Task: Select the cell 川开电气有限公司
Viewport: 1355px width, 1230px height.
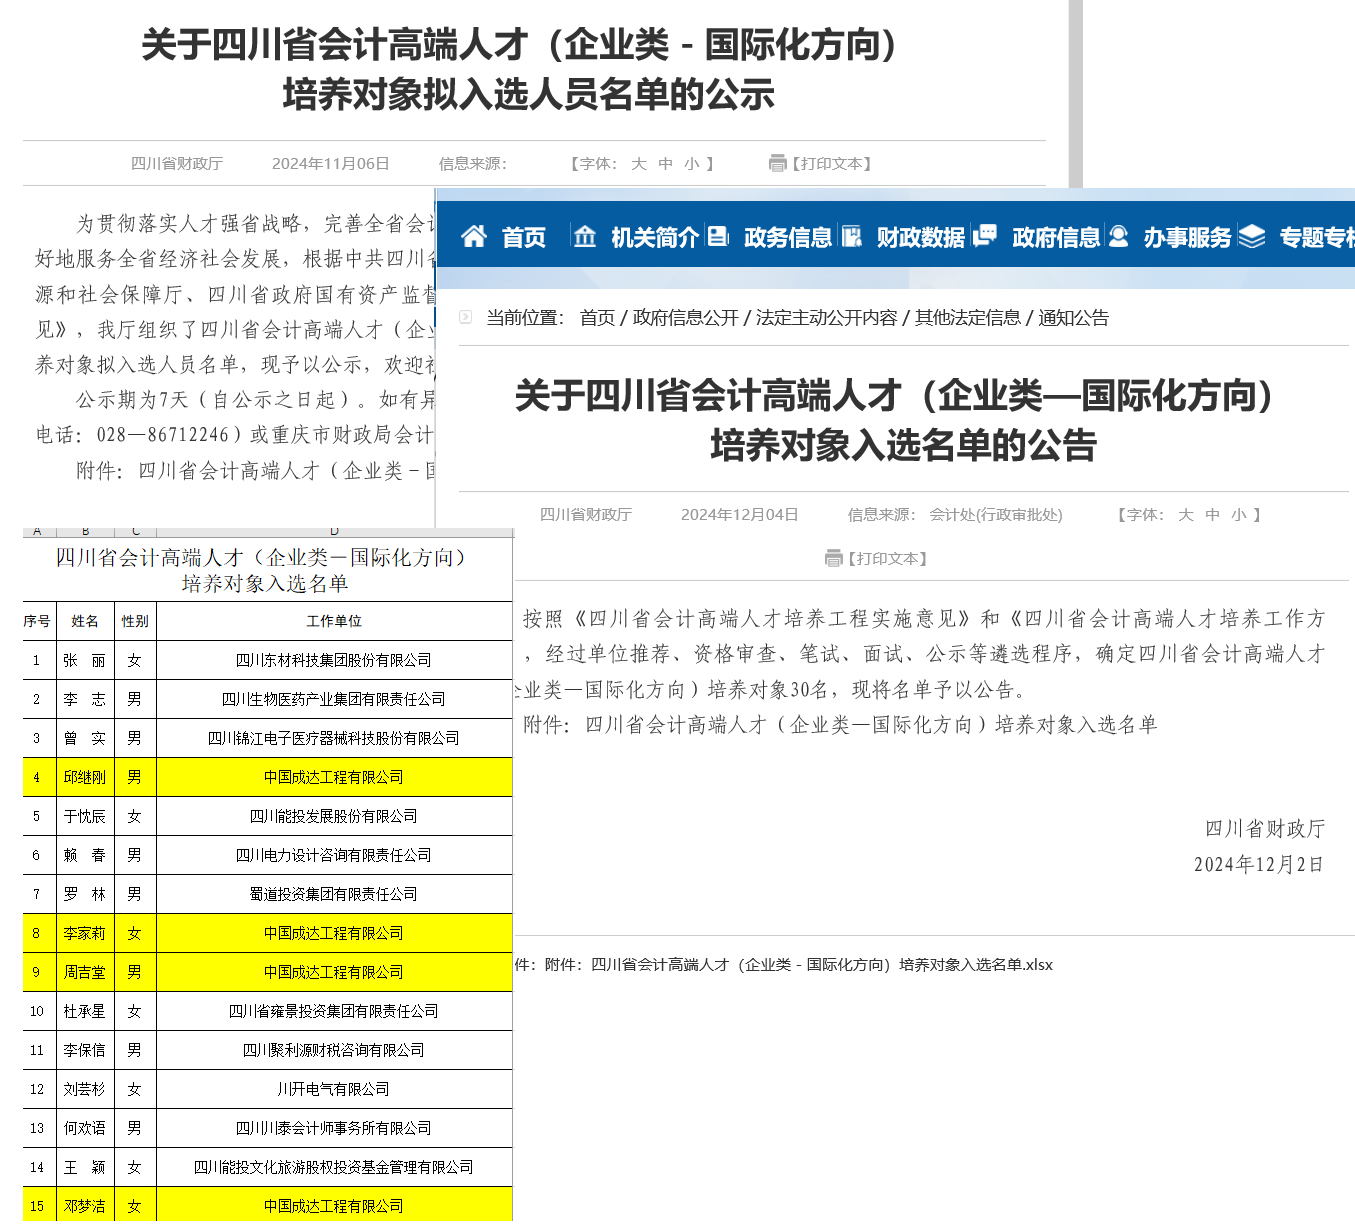Action: pyautogui.click(x=334, y=1089)
